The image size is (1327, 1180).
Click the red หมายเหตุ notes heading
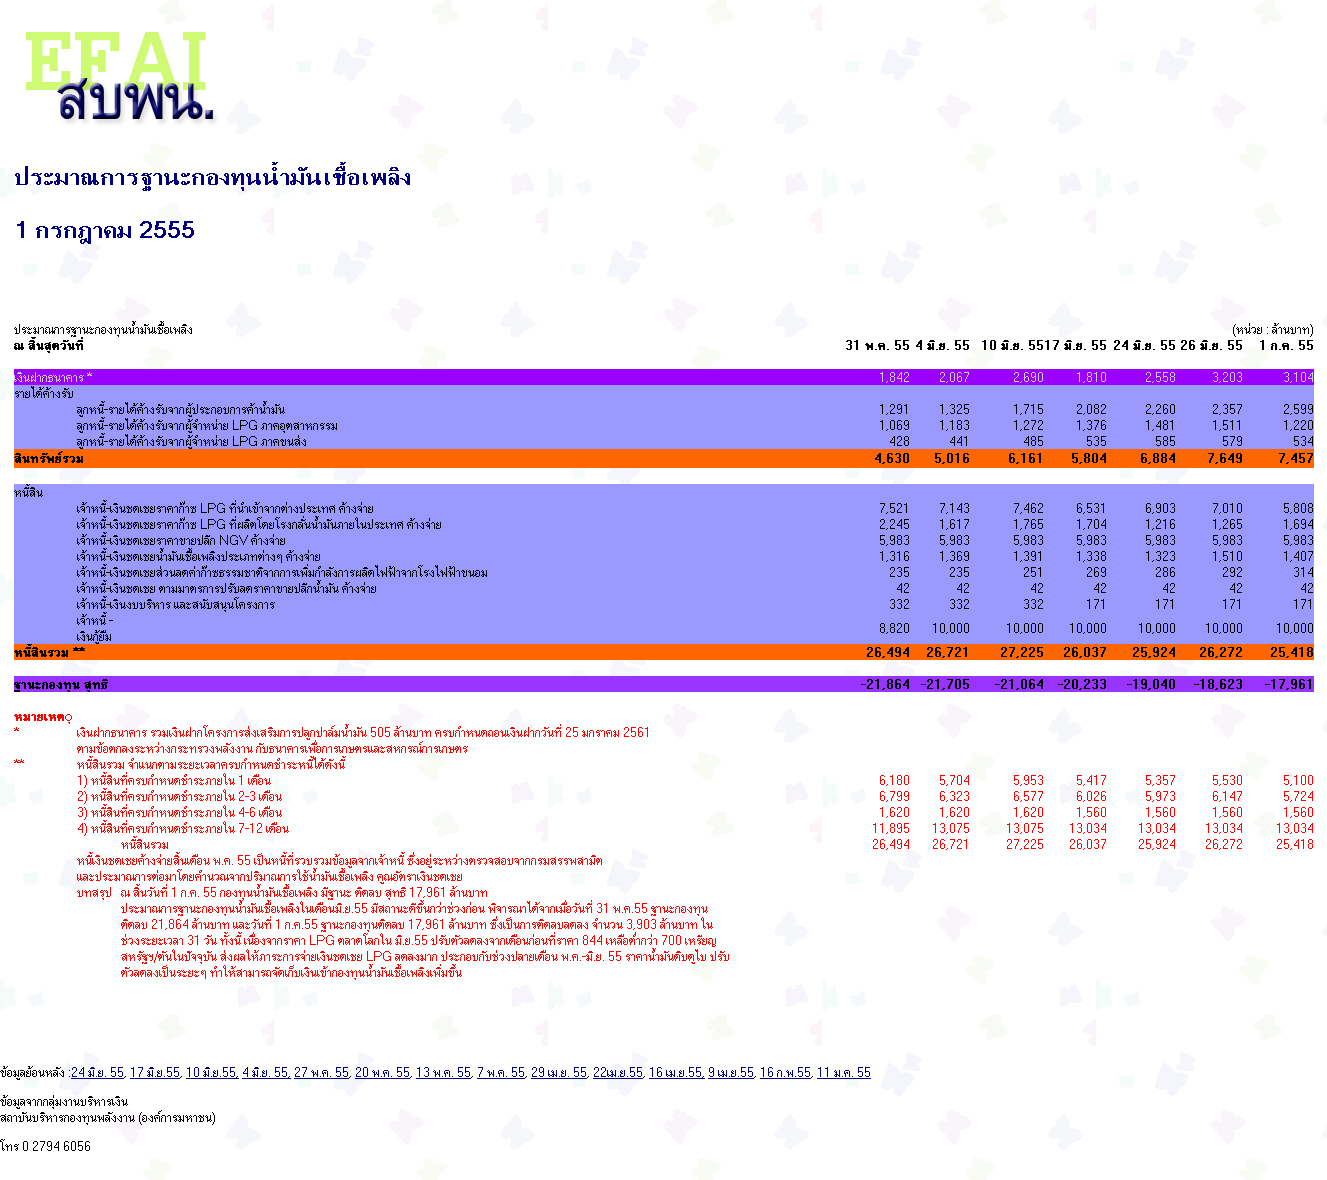point(43,717)
